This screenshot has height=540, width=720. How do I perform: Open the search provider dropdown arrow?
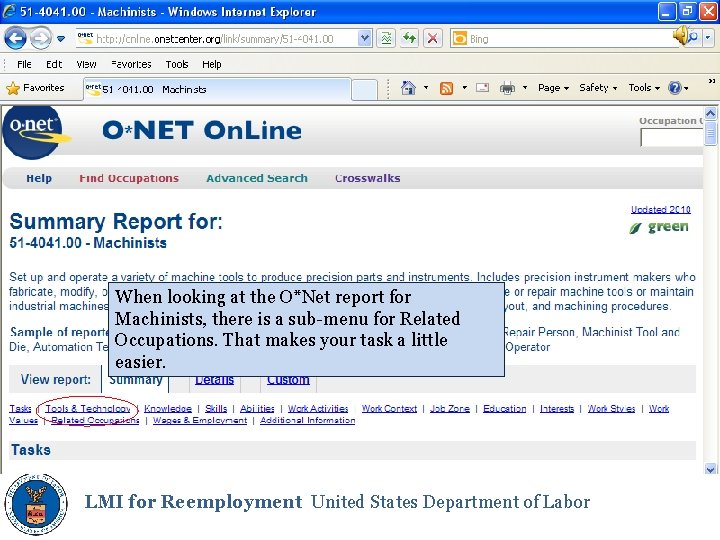(709, 39)
